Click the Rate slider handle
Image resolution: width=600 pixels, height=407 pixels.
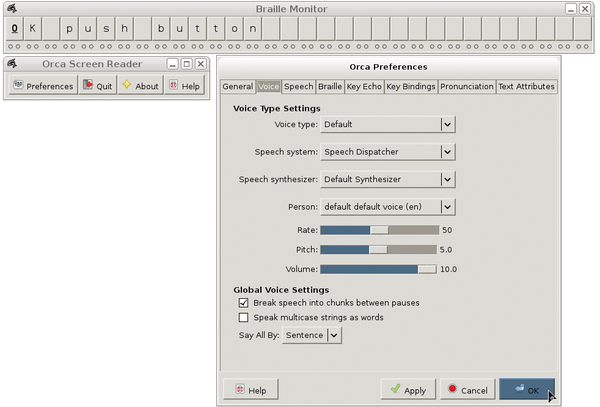tap(379, 230)
